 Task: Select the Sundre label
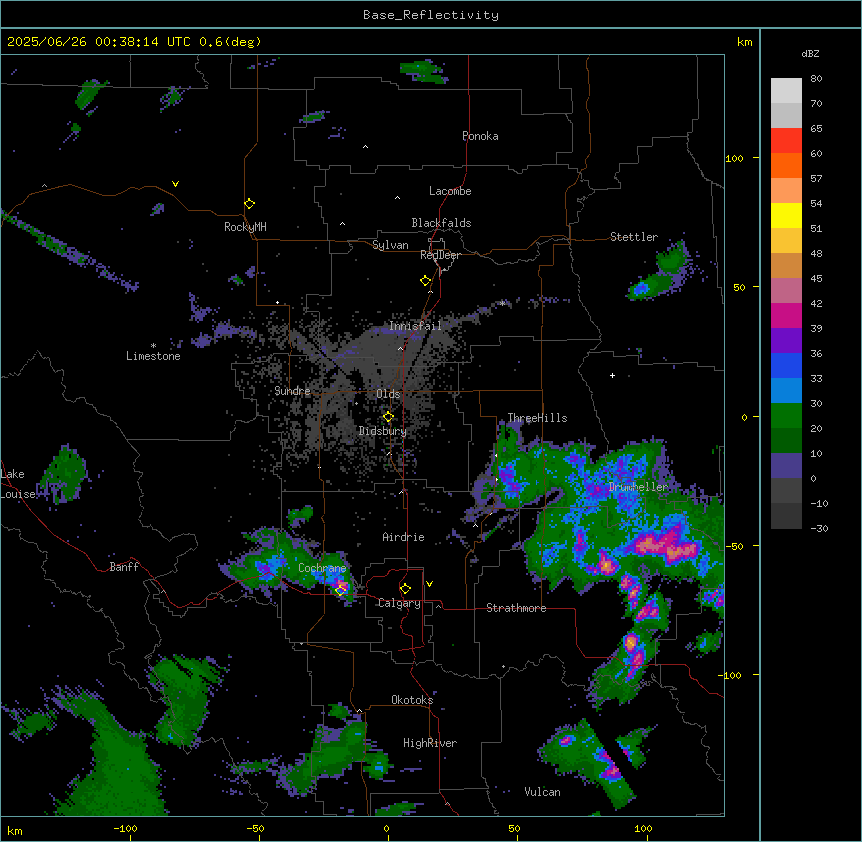pyautogui.click(x=292, y=391)
